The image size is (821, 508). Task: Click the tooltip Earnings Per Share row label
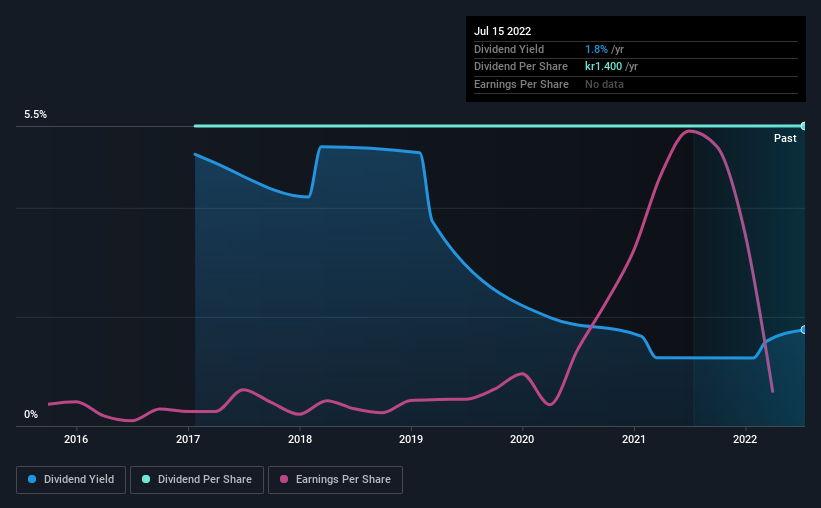522,84
